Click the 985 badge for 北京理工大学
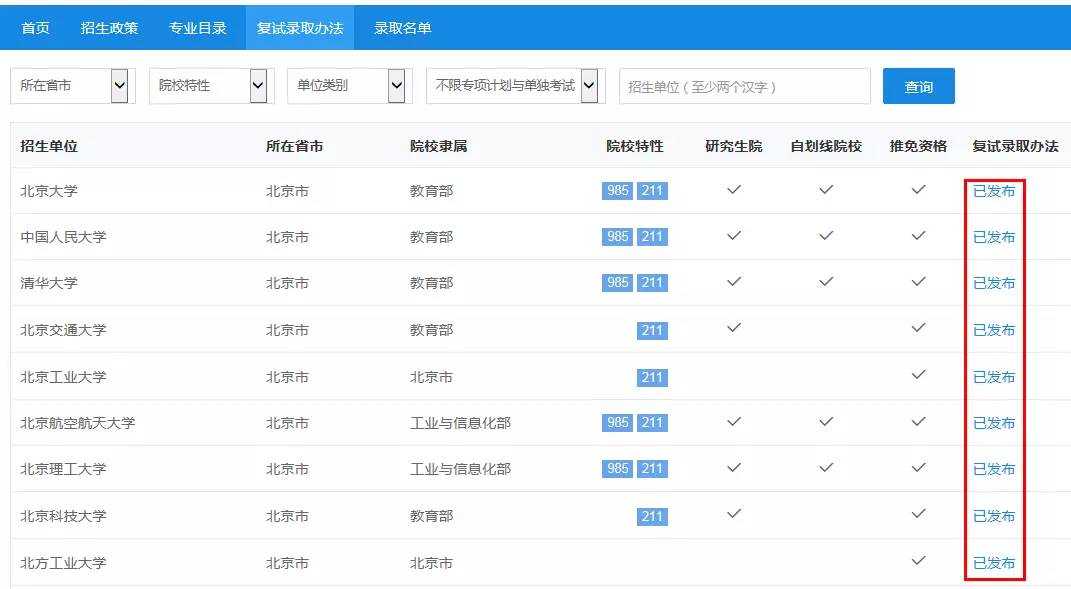The width and height of the screenshot is (1071, 589). tap(617, 469)
